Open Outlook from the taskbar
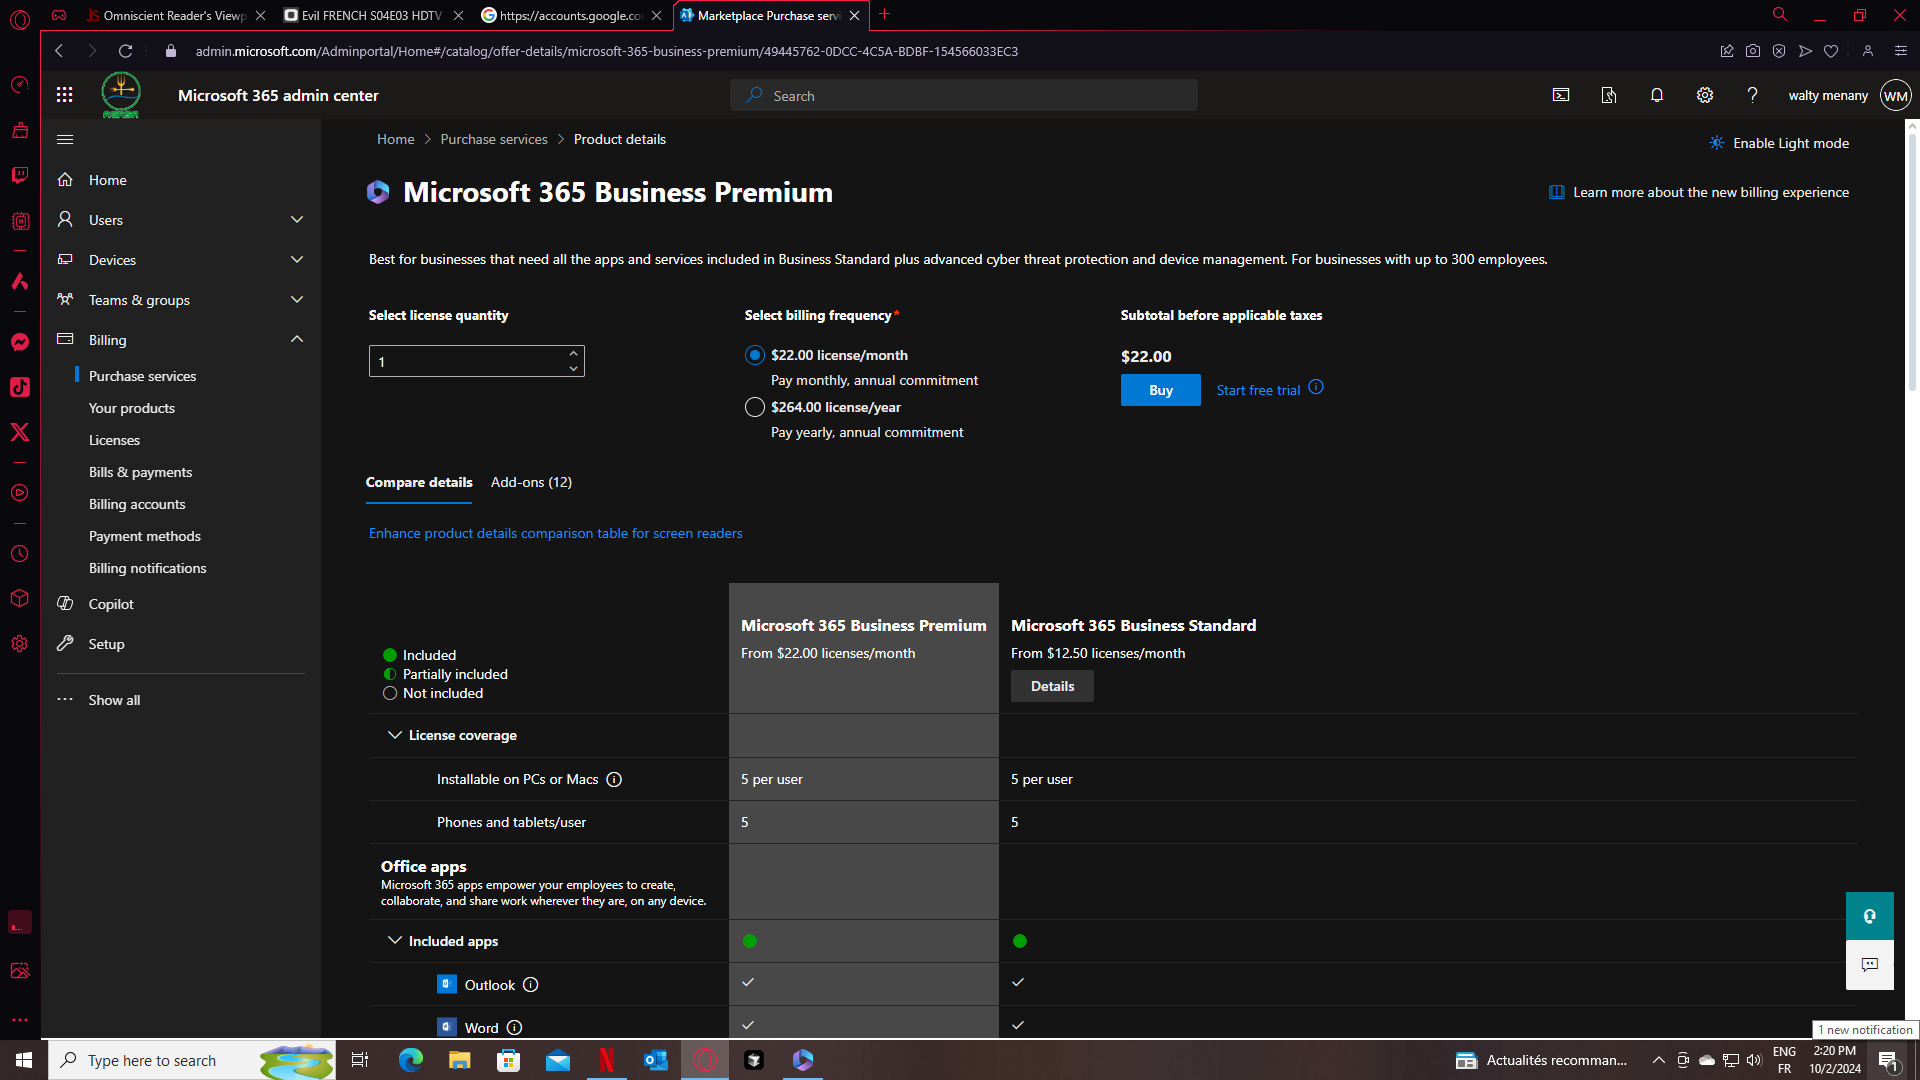 point(656,1060)
